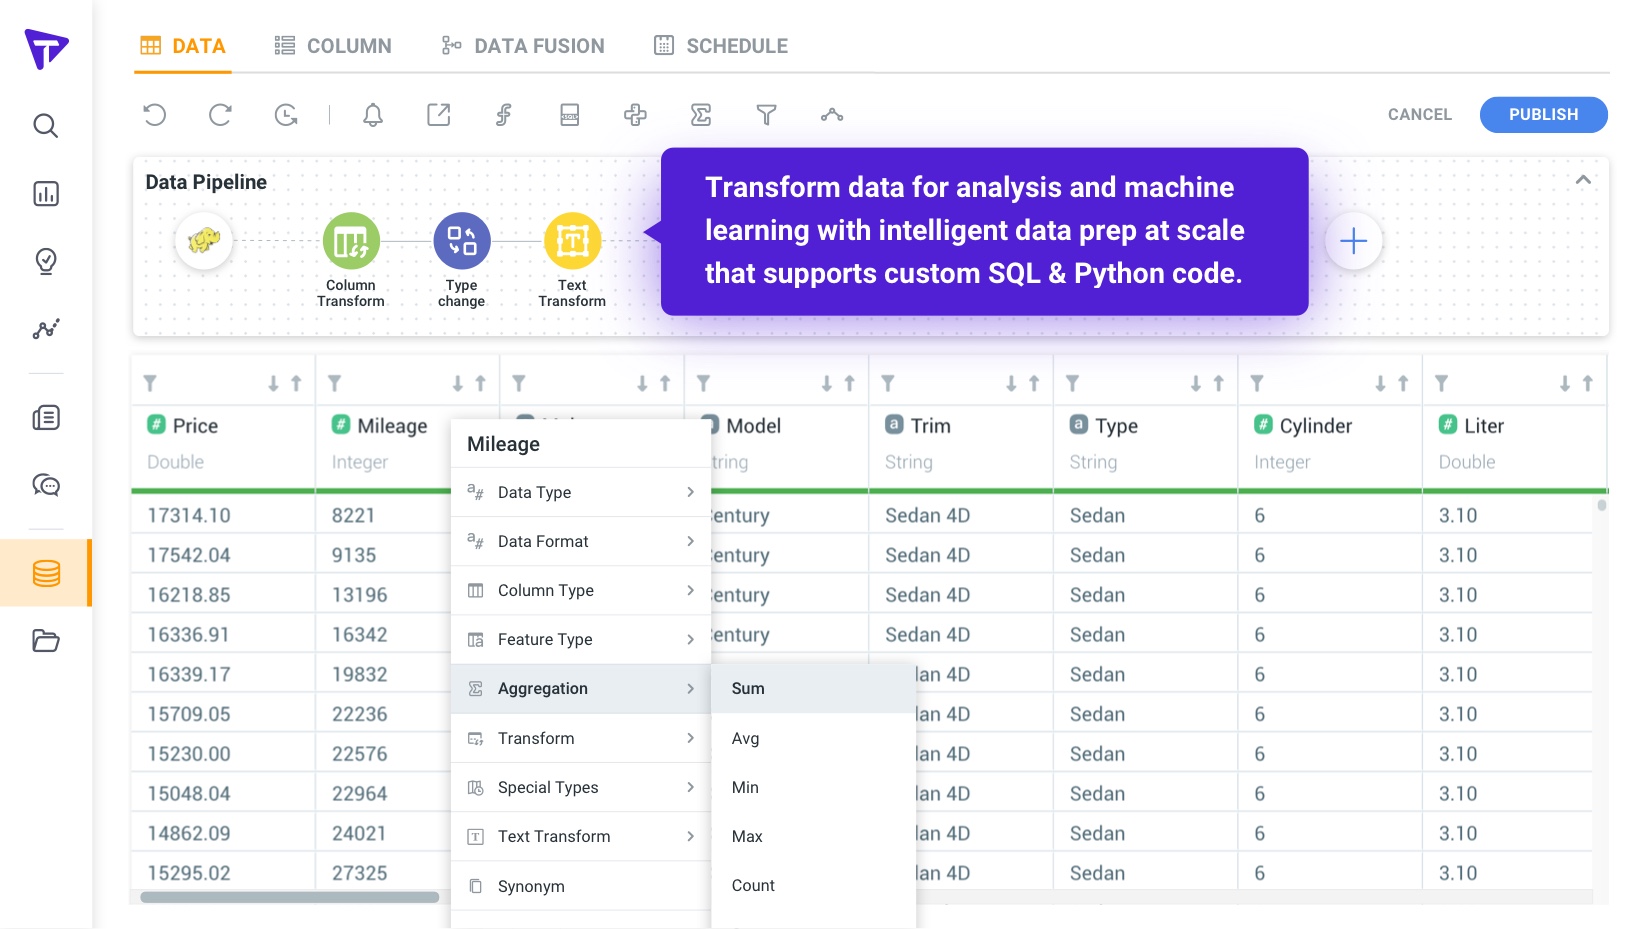Viewport: 1650px width, 929px height.
Task: Click the filter funnel in toolbar
Action: pyautogui.click(x=766, y=115)
